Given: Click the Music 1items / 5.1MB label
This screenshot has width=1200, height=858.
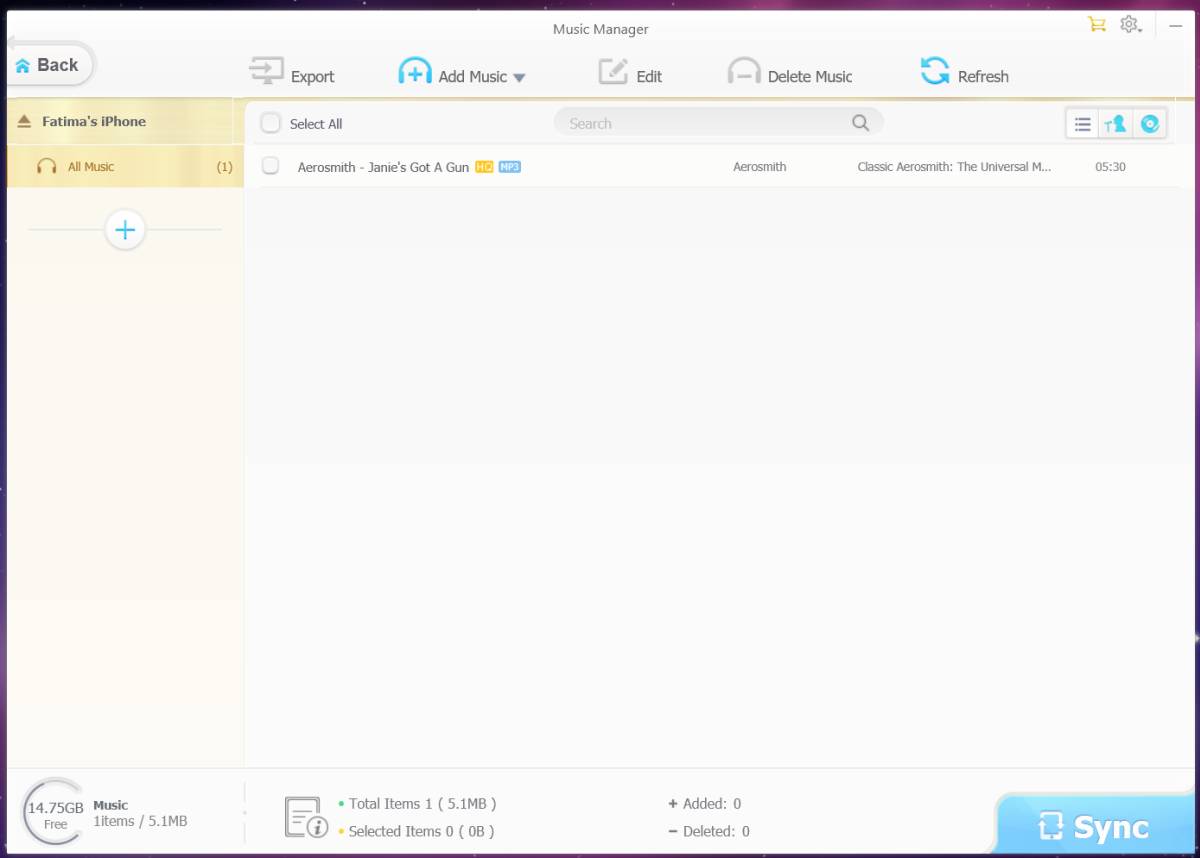Looking at the screenshot, I should [140, 813].
